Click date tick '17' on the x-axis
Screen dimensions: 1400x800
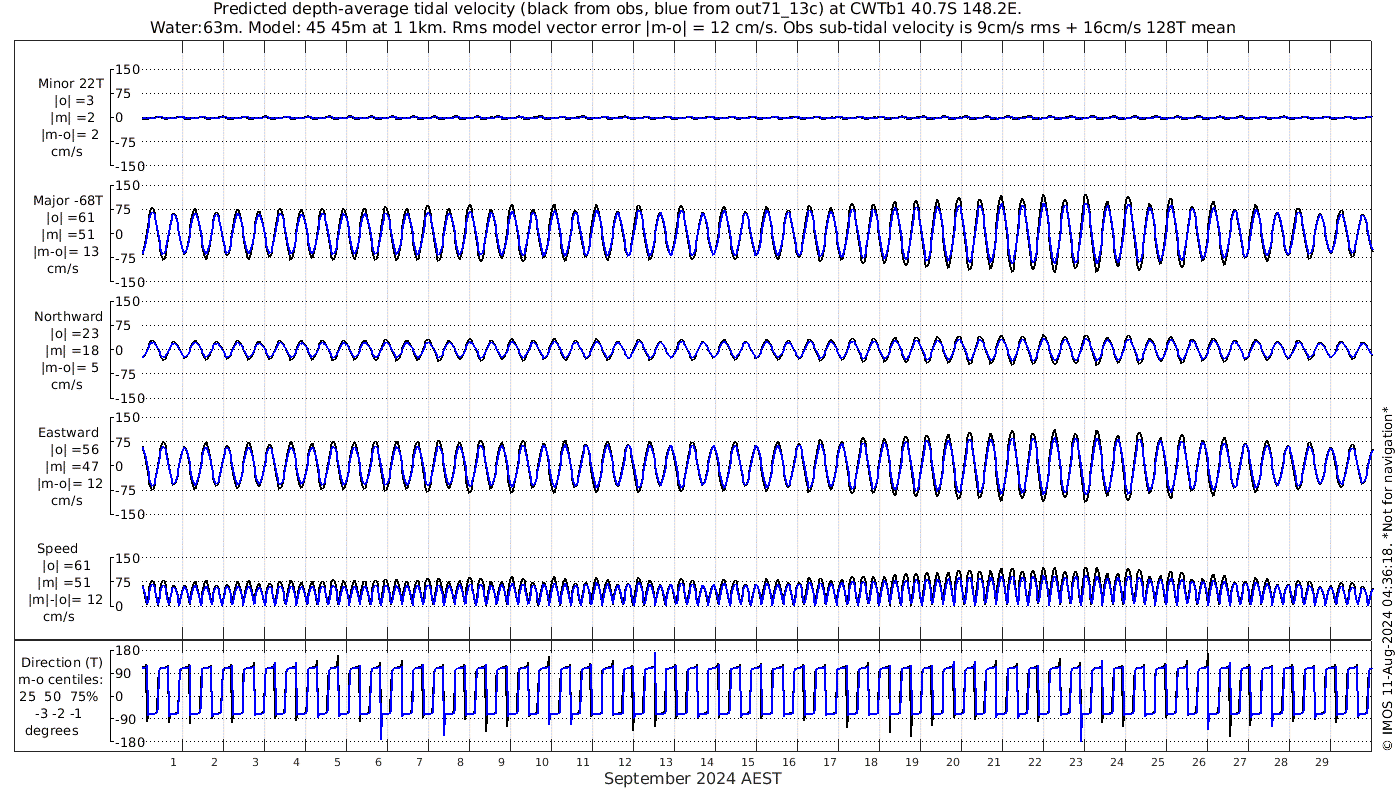(829, 762)
